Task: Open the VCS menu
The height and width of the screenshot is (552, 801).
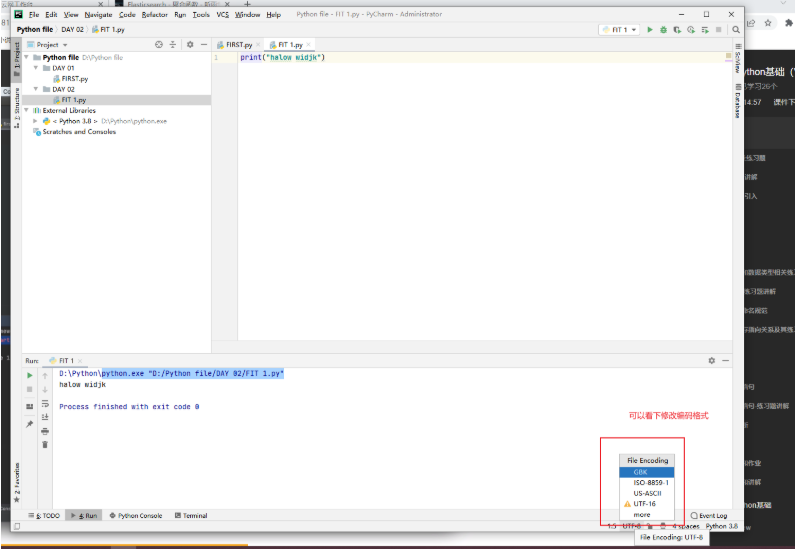Action: tap(223, 14)
